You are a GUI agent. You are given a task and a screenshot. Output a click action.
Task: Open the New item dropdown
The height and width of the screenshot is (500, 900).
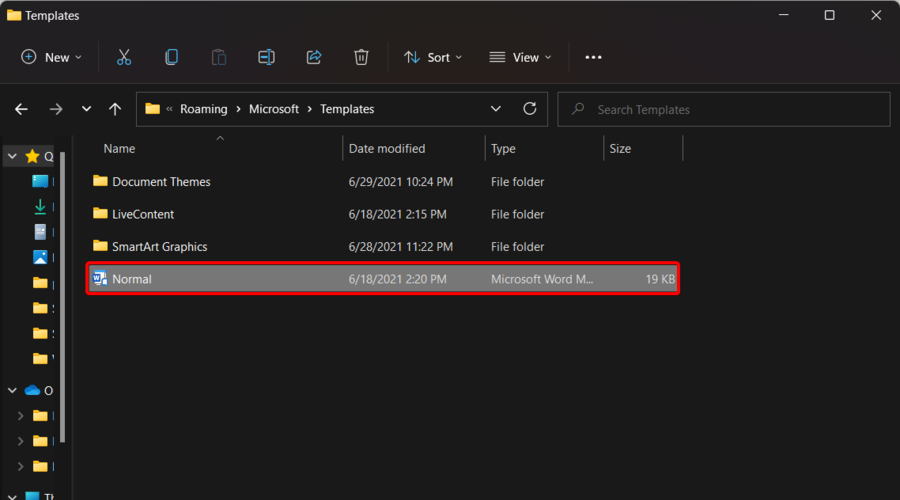(52, 57)
